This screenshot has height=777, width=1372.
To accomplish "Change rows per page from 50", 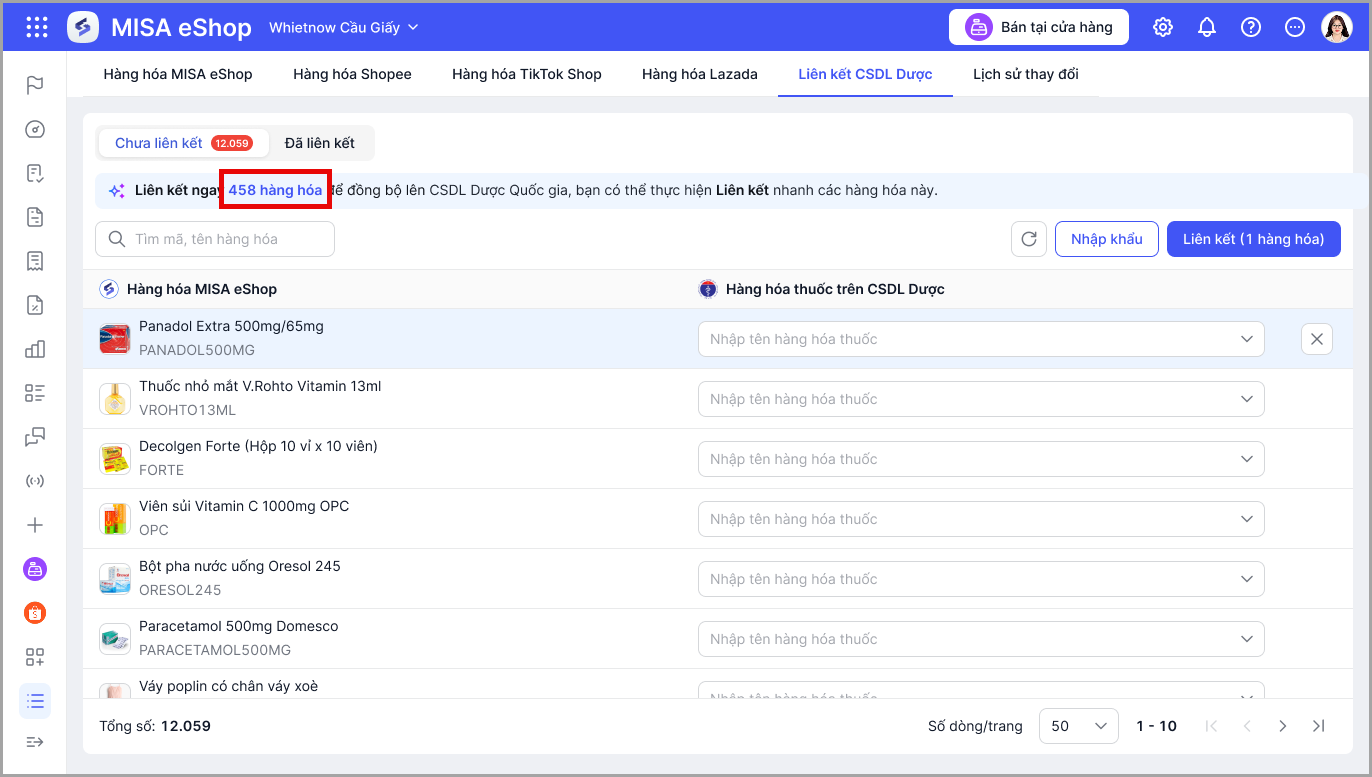I will (1079, 726).
